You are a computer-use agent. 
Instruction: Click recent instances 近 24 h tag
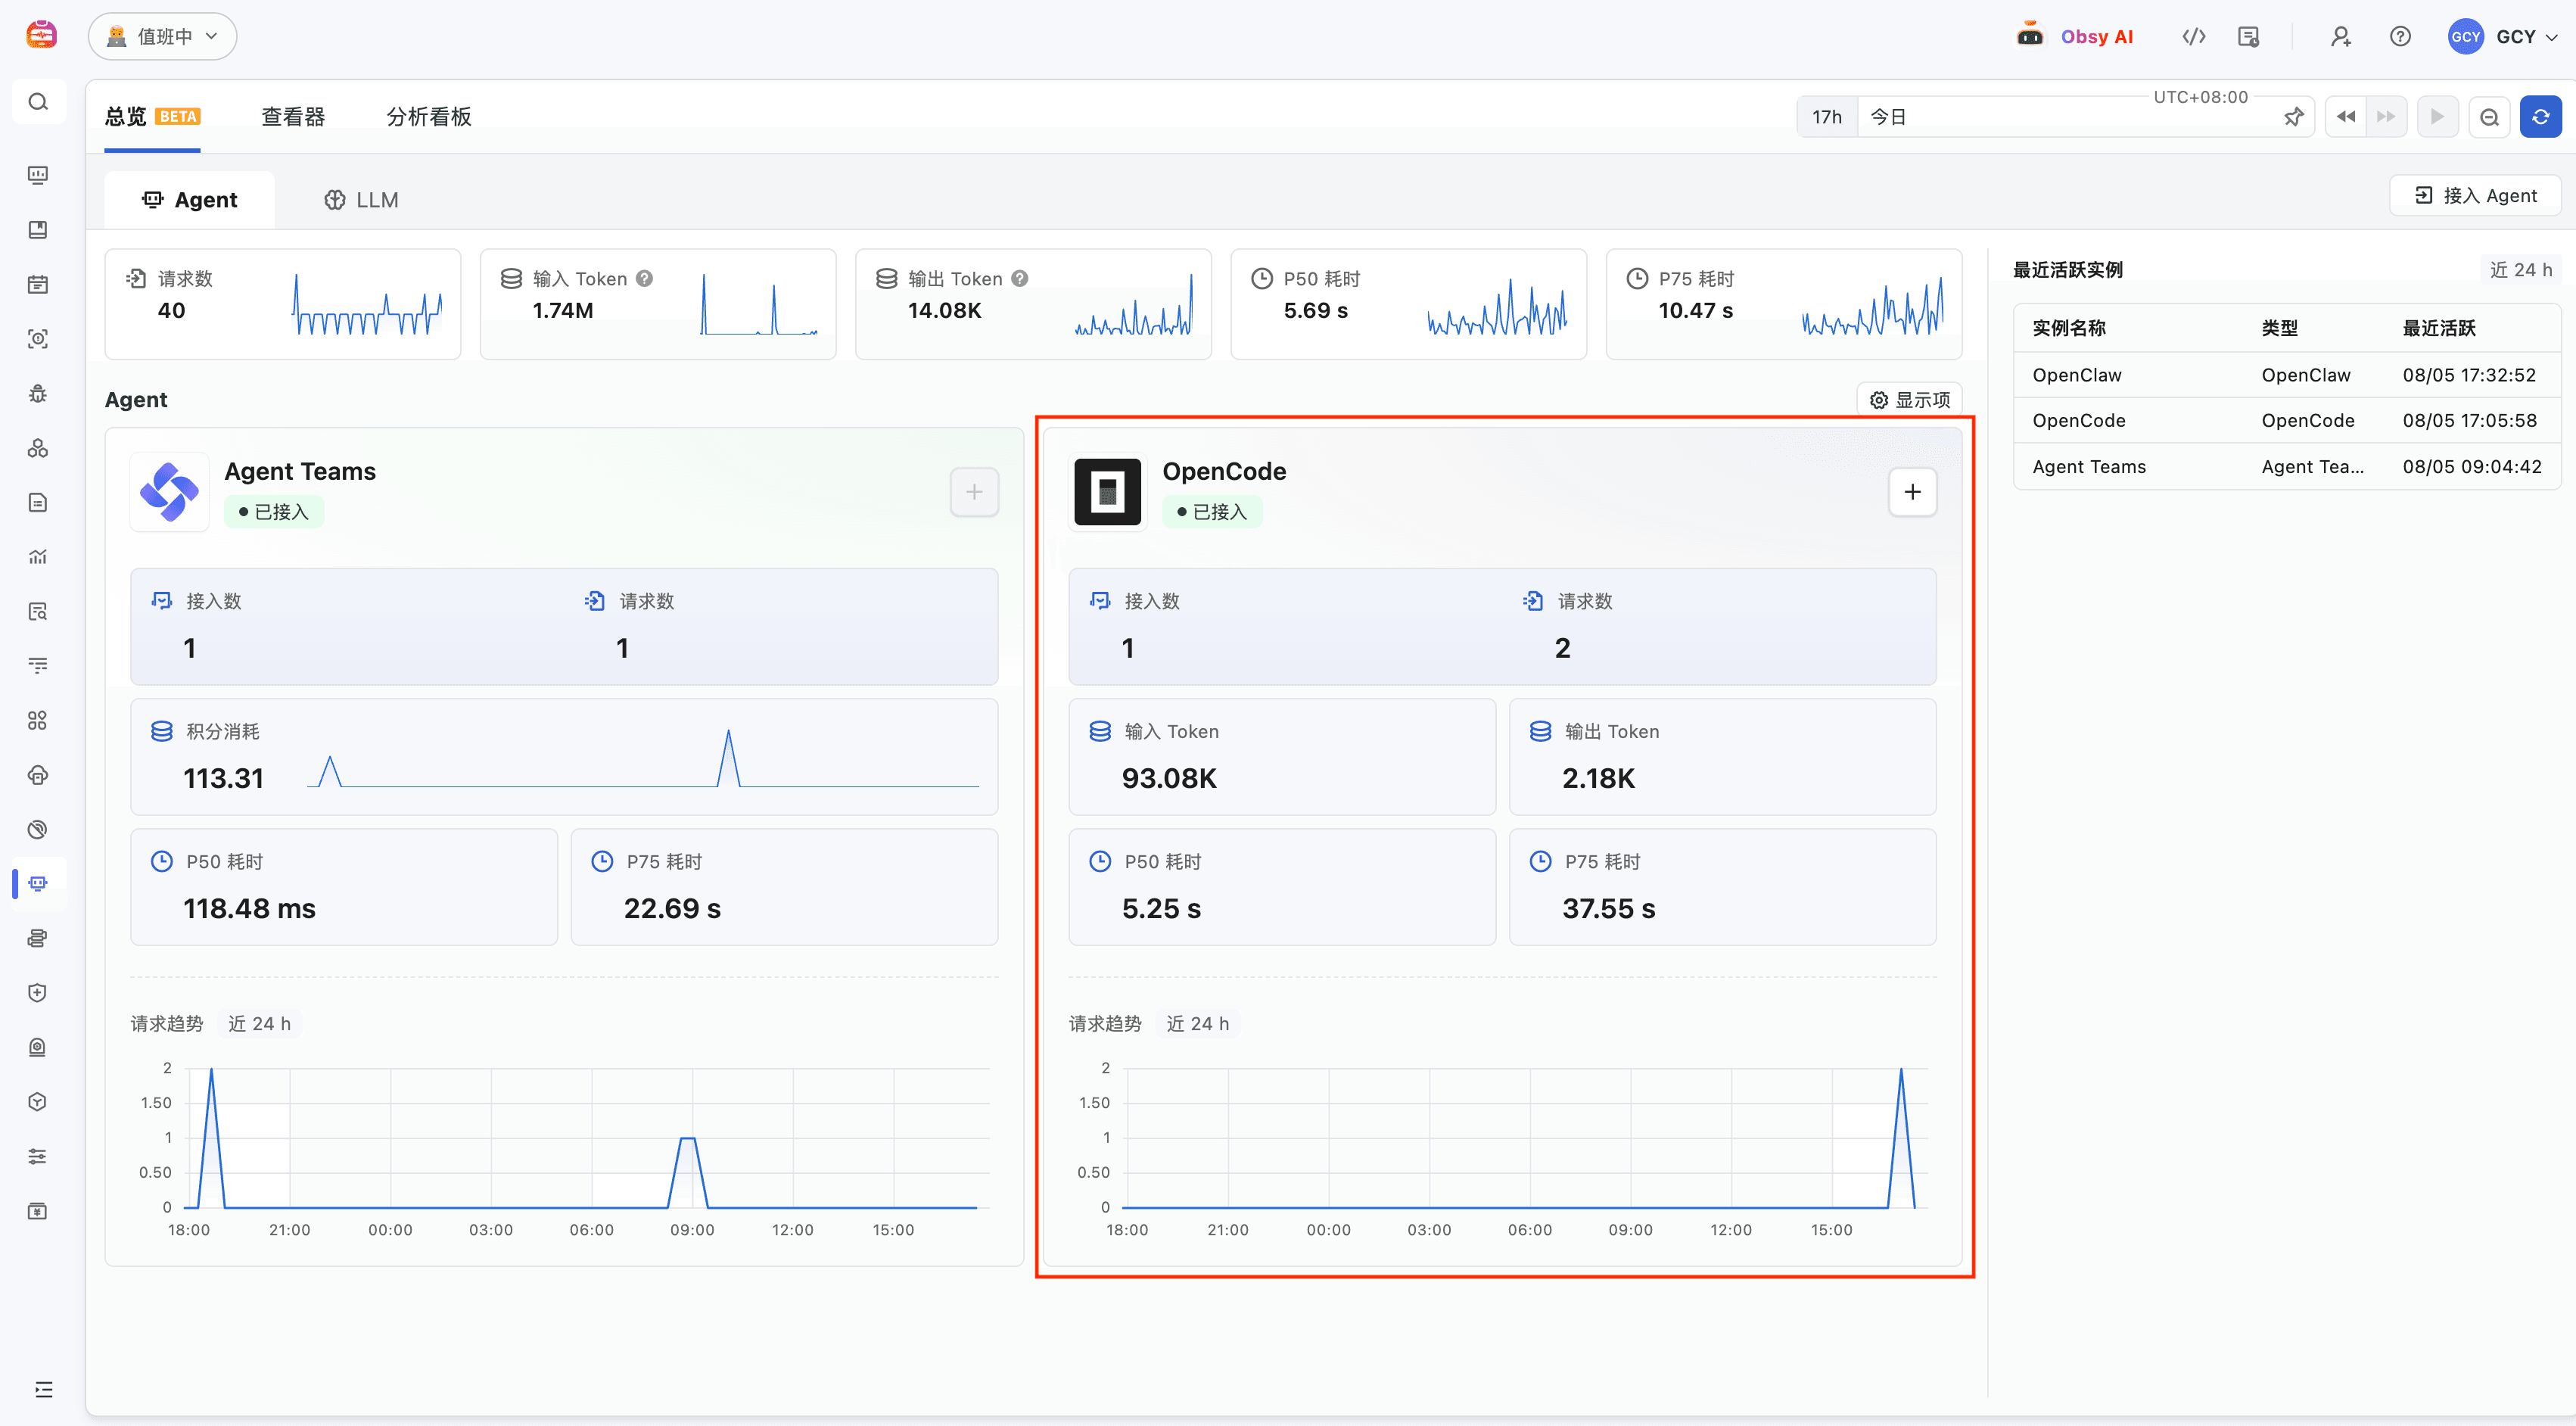[x=2520, y=269]
